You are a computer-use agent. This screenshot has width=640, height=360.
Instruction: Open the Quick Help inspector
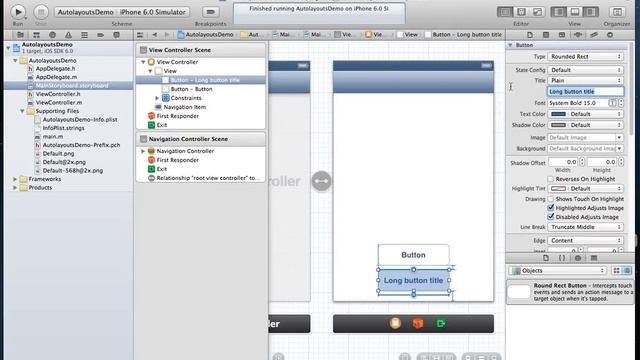tap(546, 35)
